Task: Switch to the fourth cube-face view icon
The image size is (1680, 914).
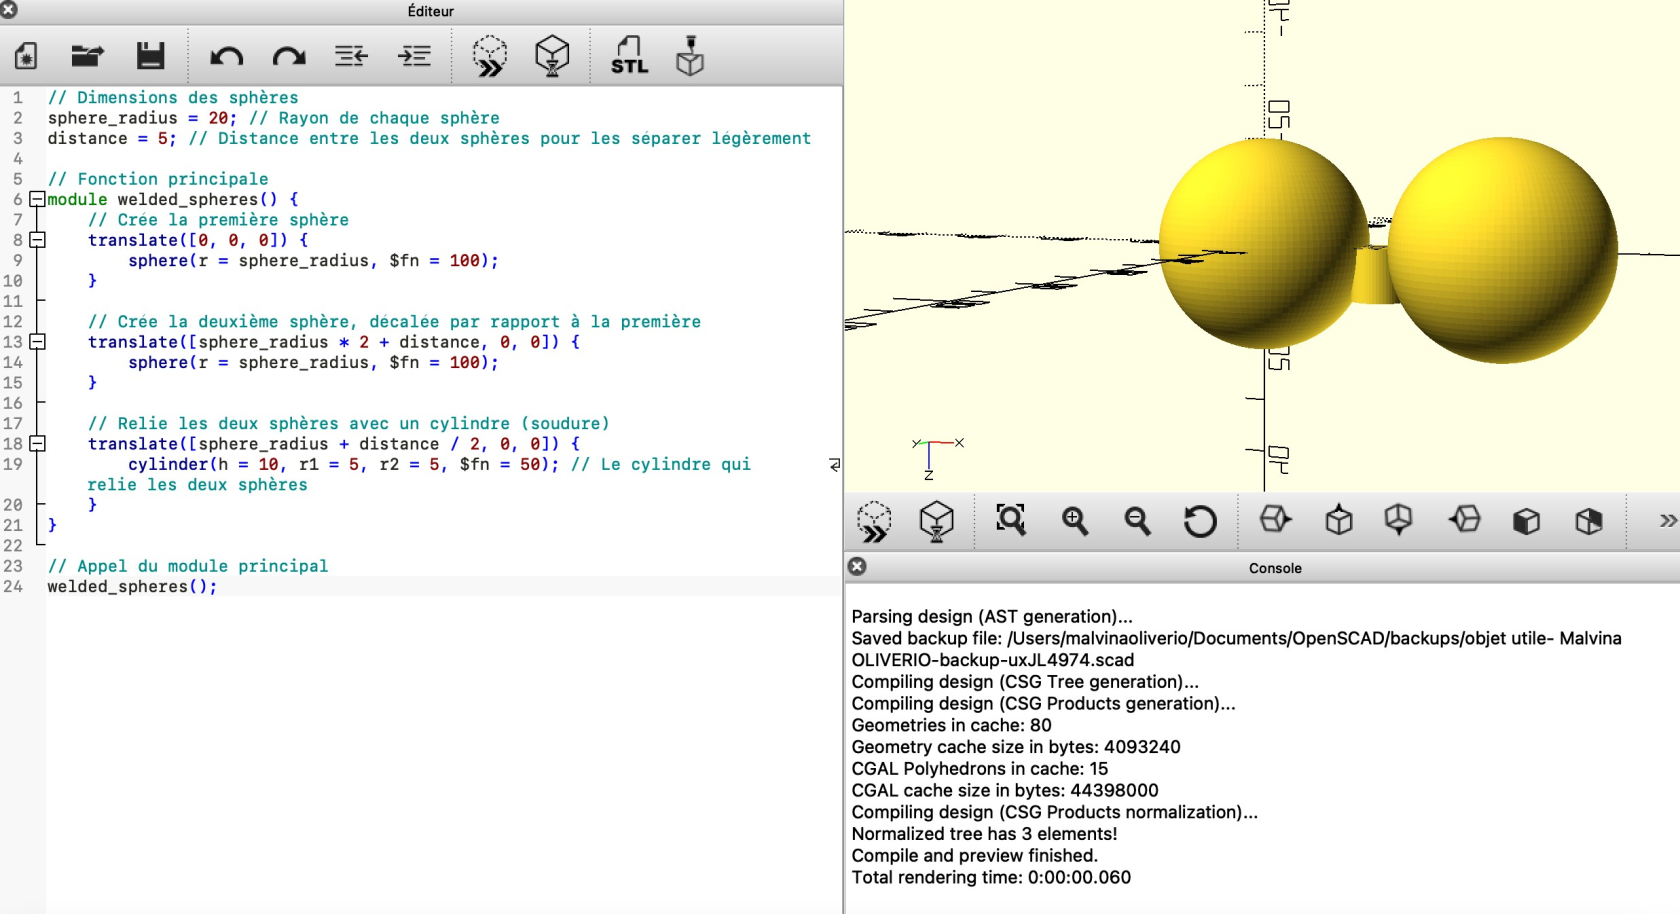Action: tap(1464, 520)
